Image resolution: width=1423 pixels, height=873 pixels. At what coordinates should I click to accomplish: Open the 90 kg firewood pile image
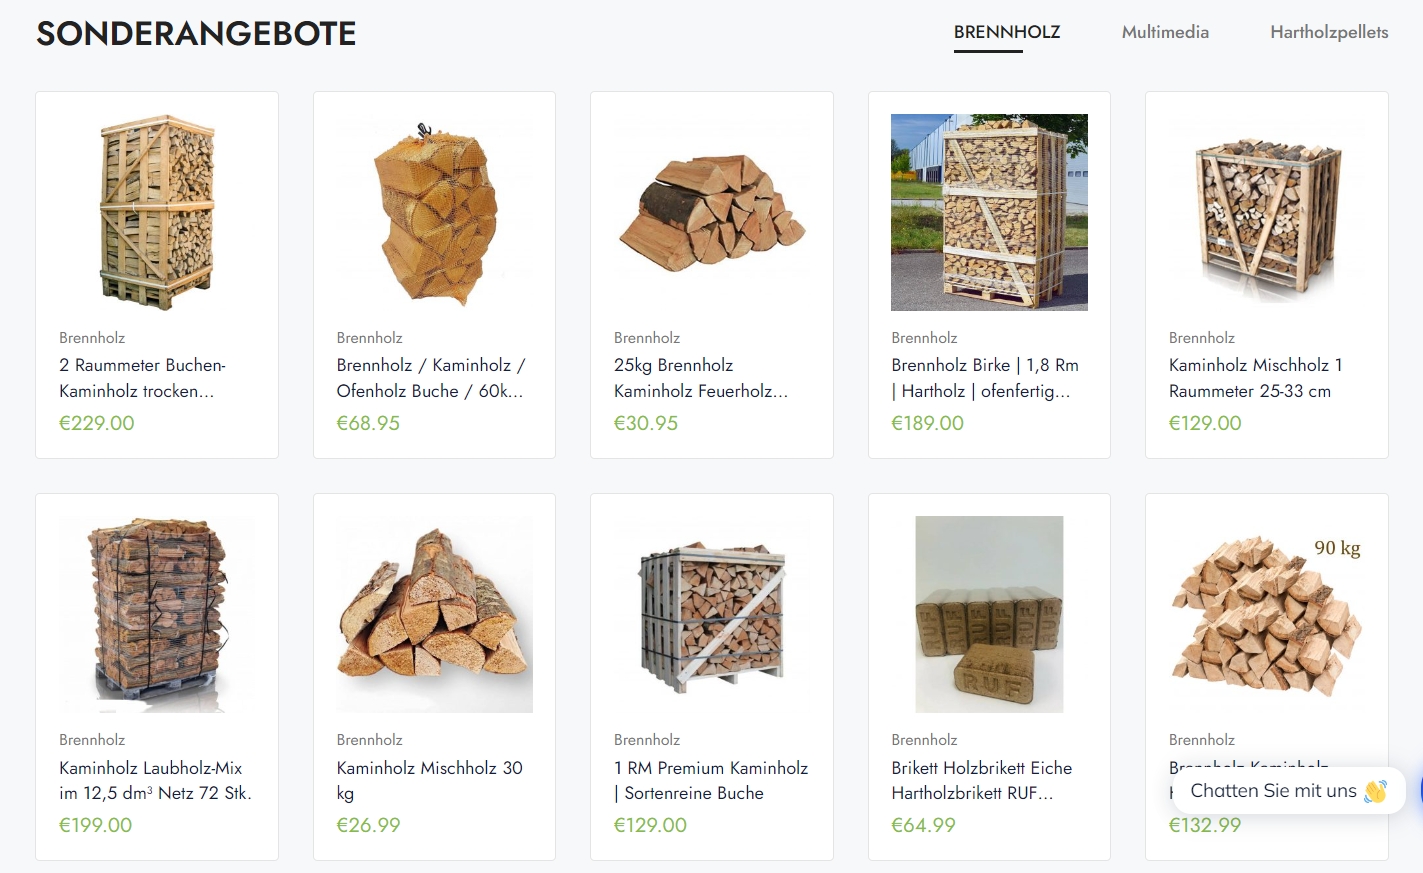click(1267, 614)
